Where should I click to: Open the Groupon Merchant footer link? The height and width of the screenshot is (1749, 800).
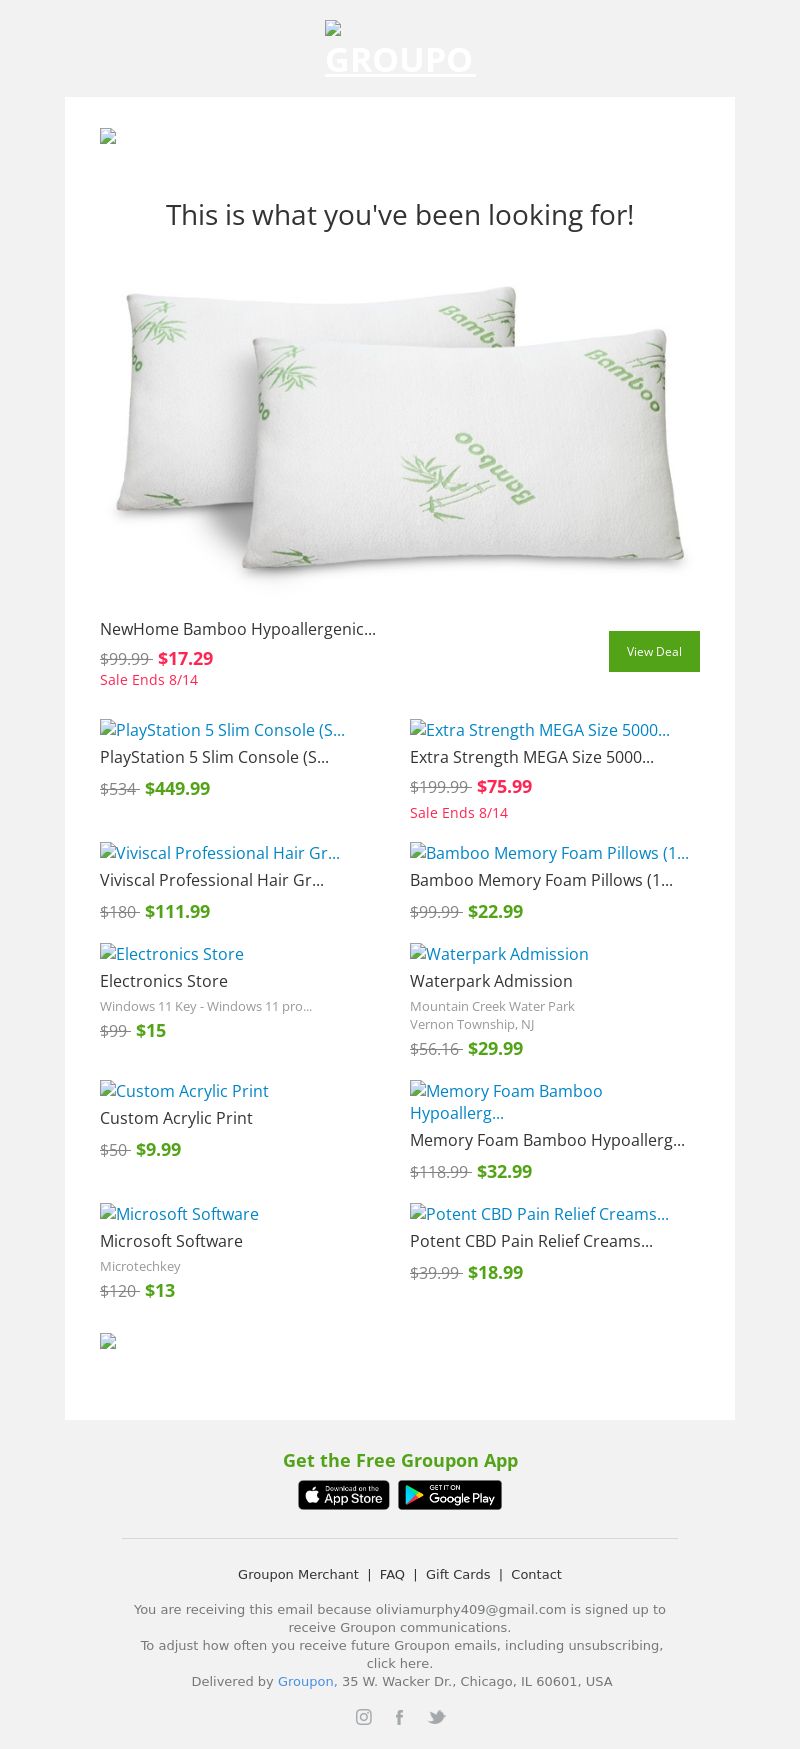coord(298,1574)
